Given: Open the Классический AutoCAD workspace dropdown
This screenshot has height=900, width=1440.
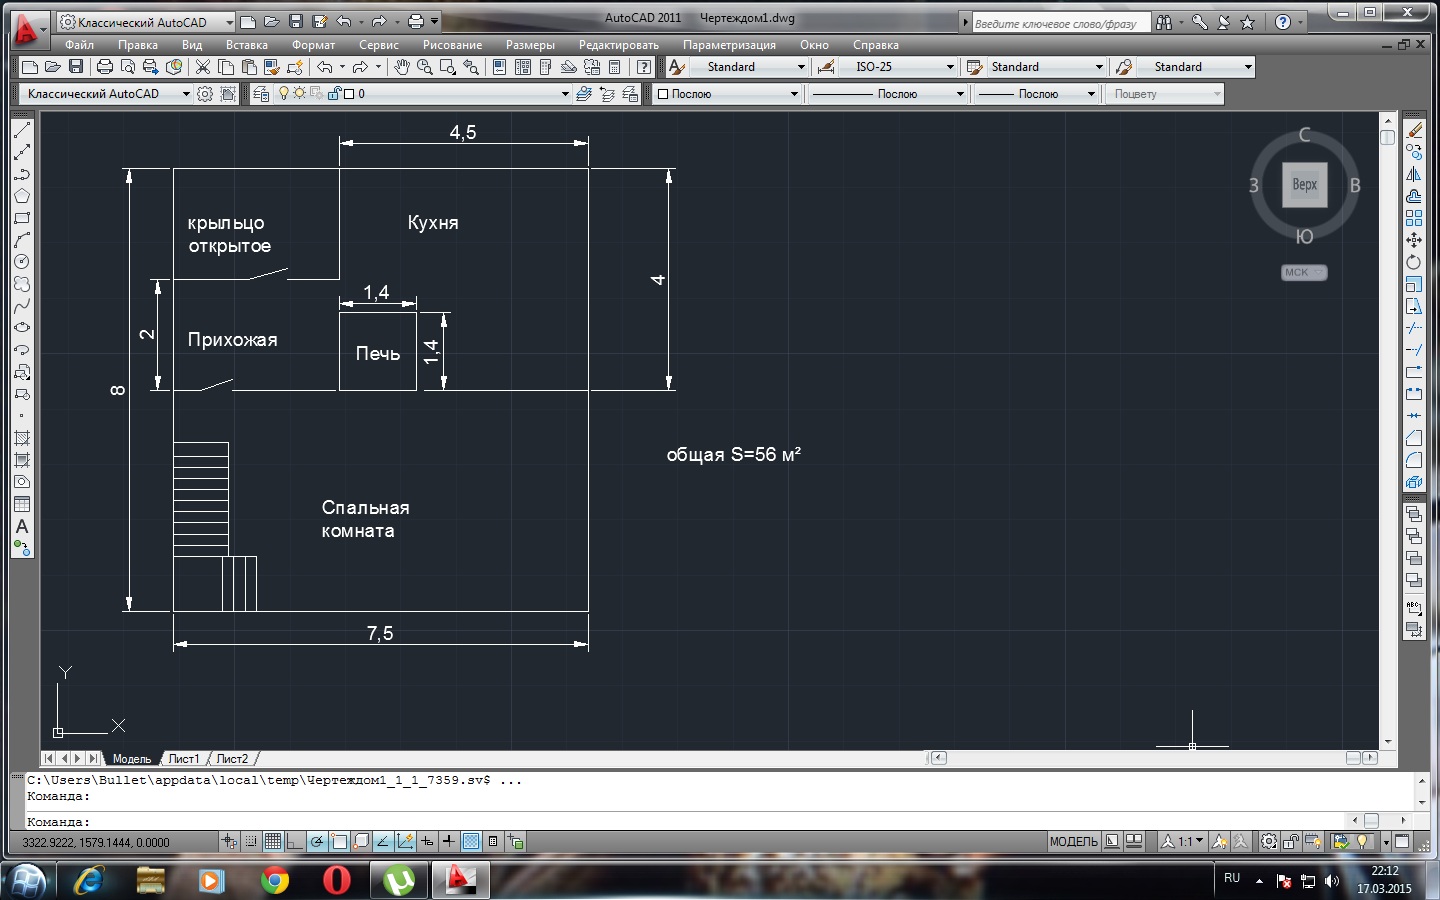Looking at the screenshot, I should point(104,94).
